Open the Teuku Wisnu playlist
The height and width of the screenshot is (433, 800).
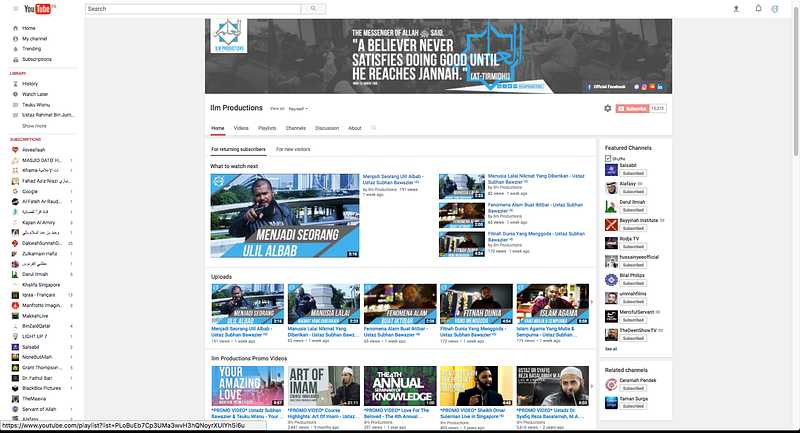click(x=36, y=105)
